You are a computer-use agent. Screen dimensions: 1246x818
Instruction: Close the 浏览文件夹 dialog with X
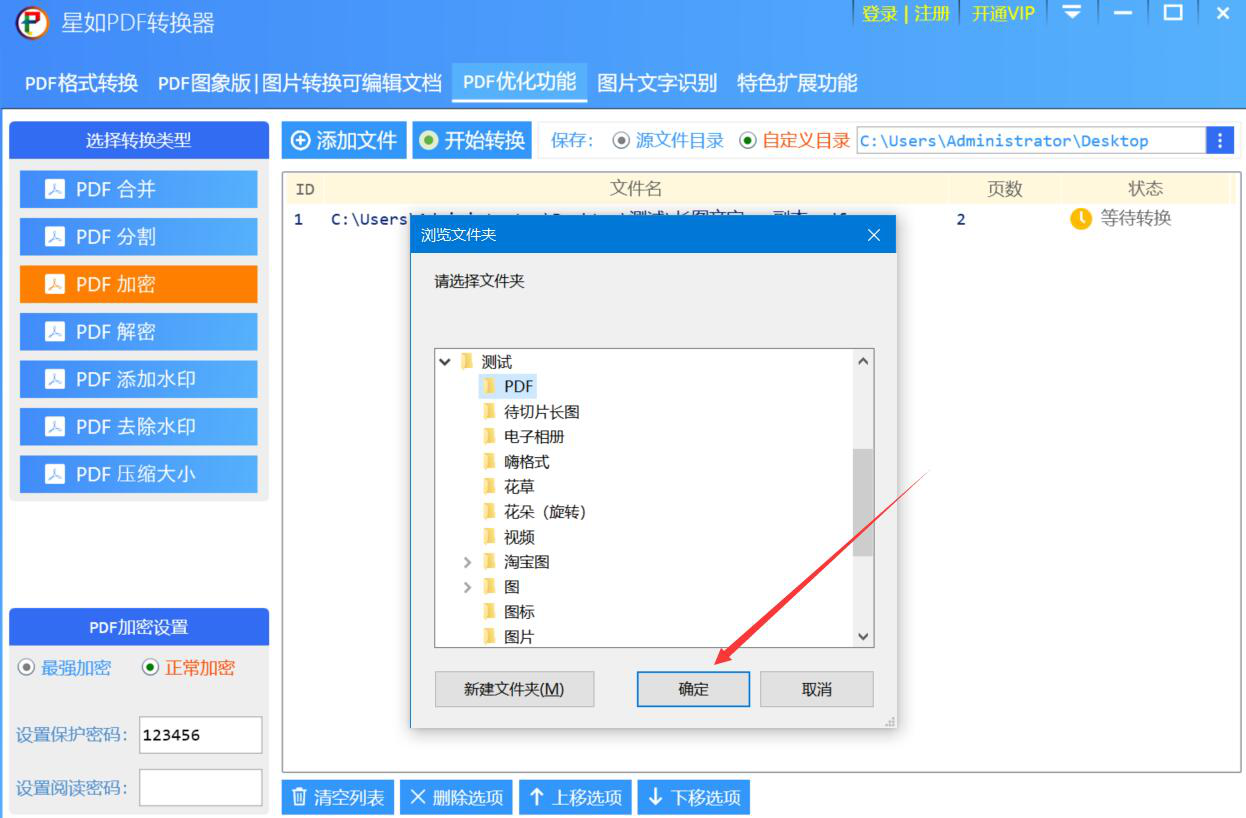874,235
